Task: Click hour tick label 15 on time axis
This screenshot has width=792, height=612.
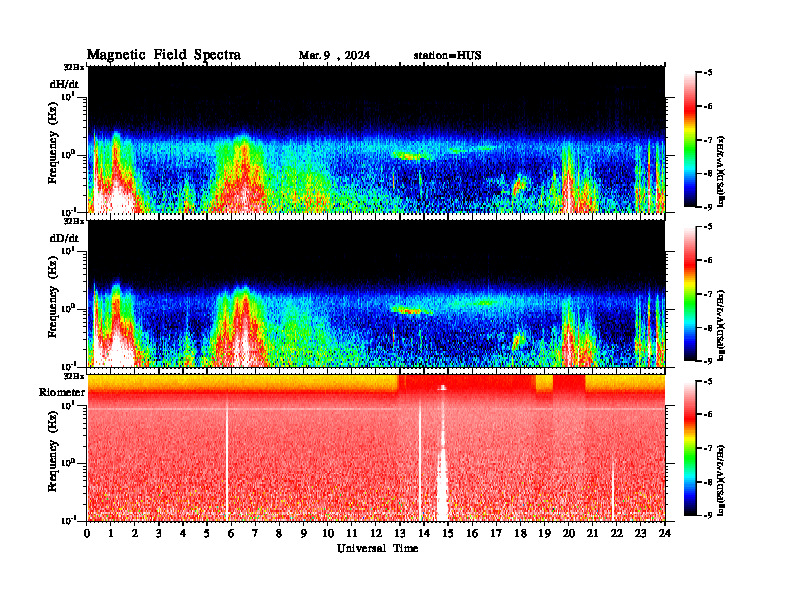Action: (x=448, y=533)
